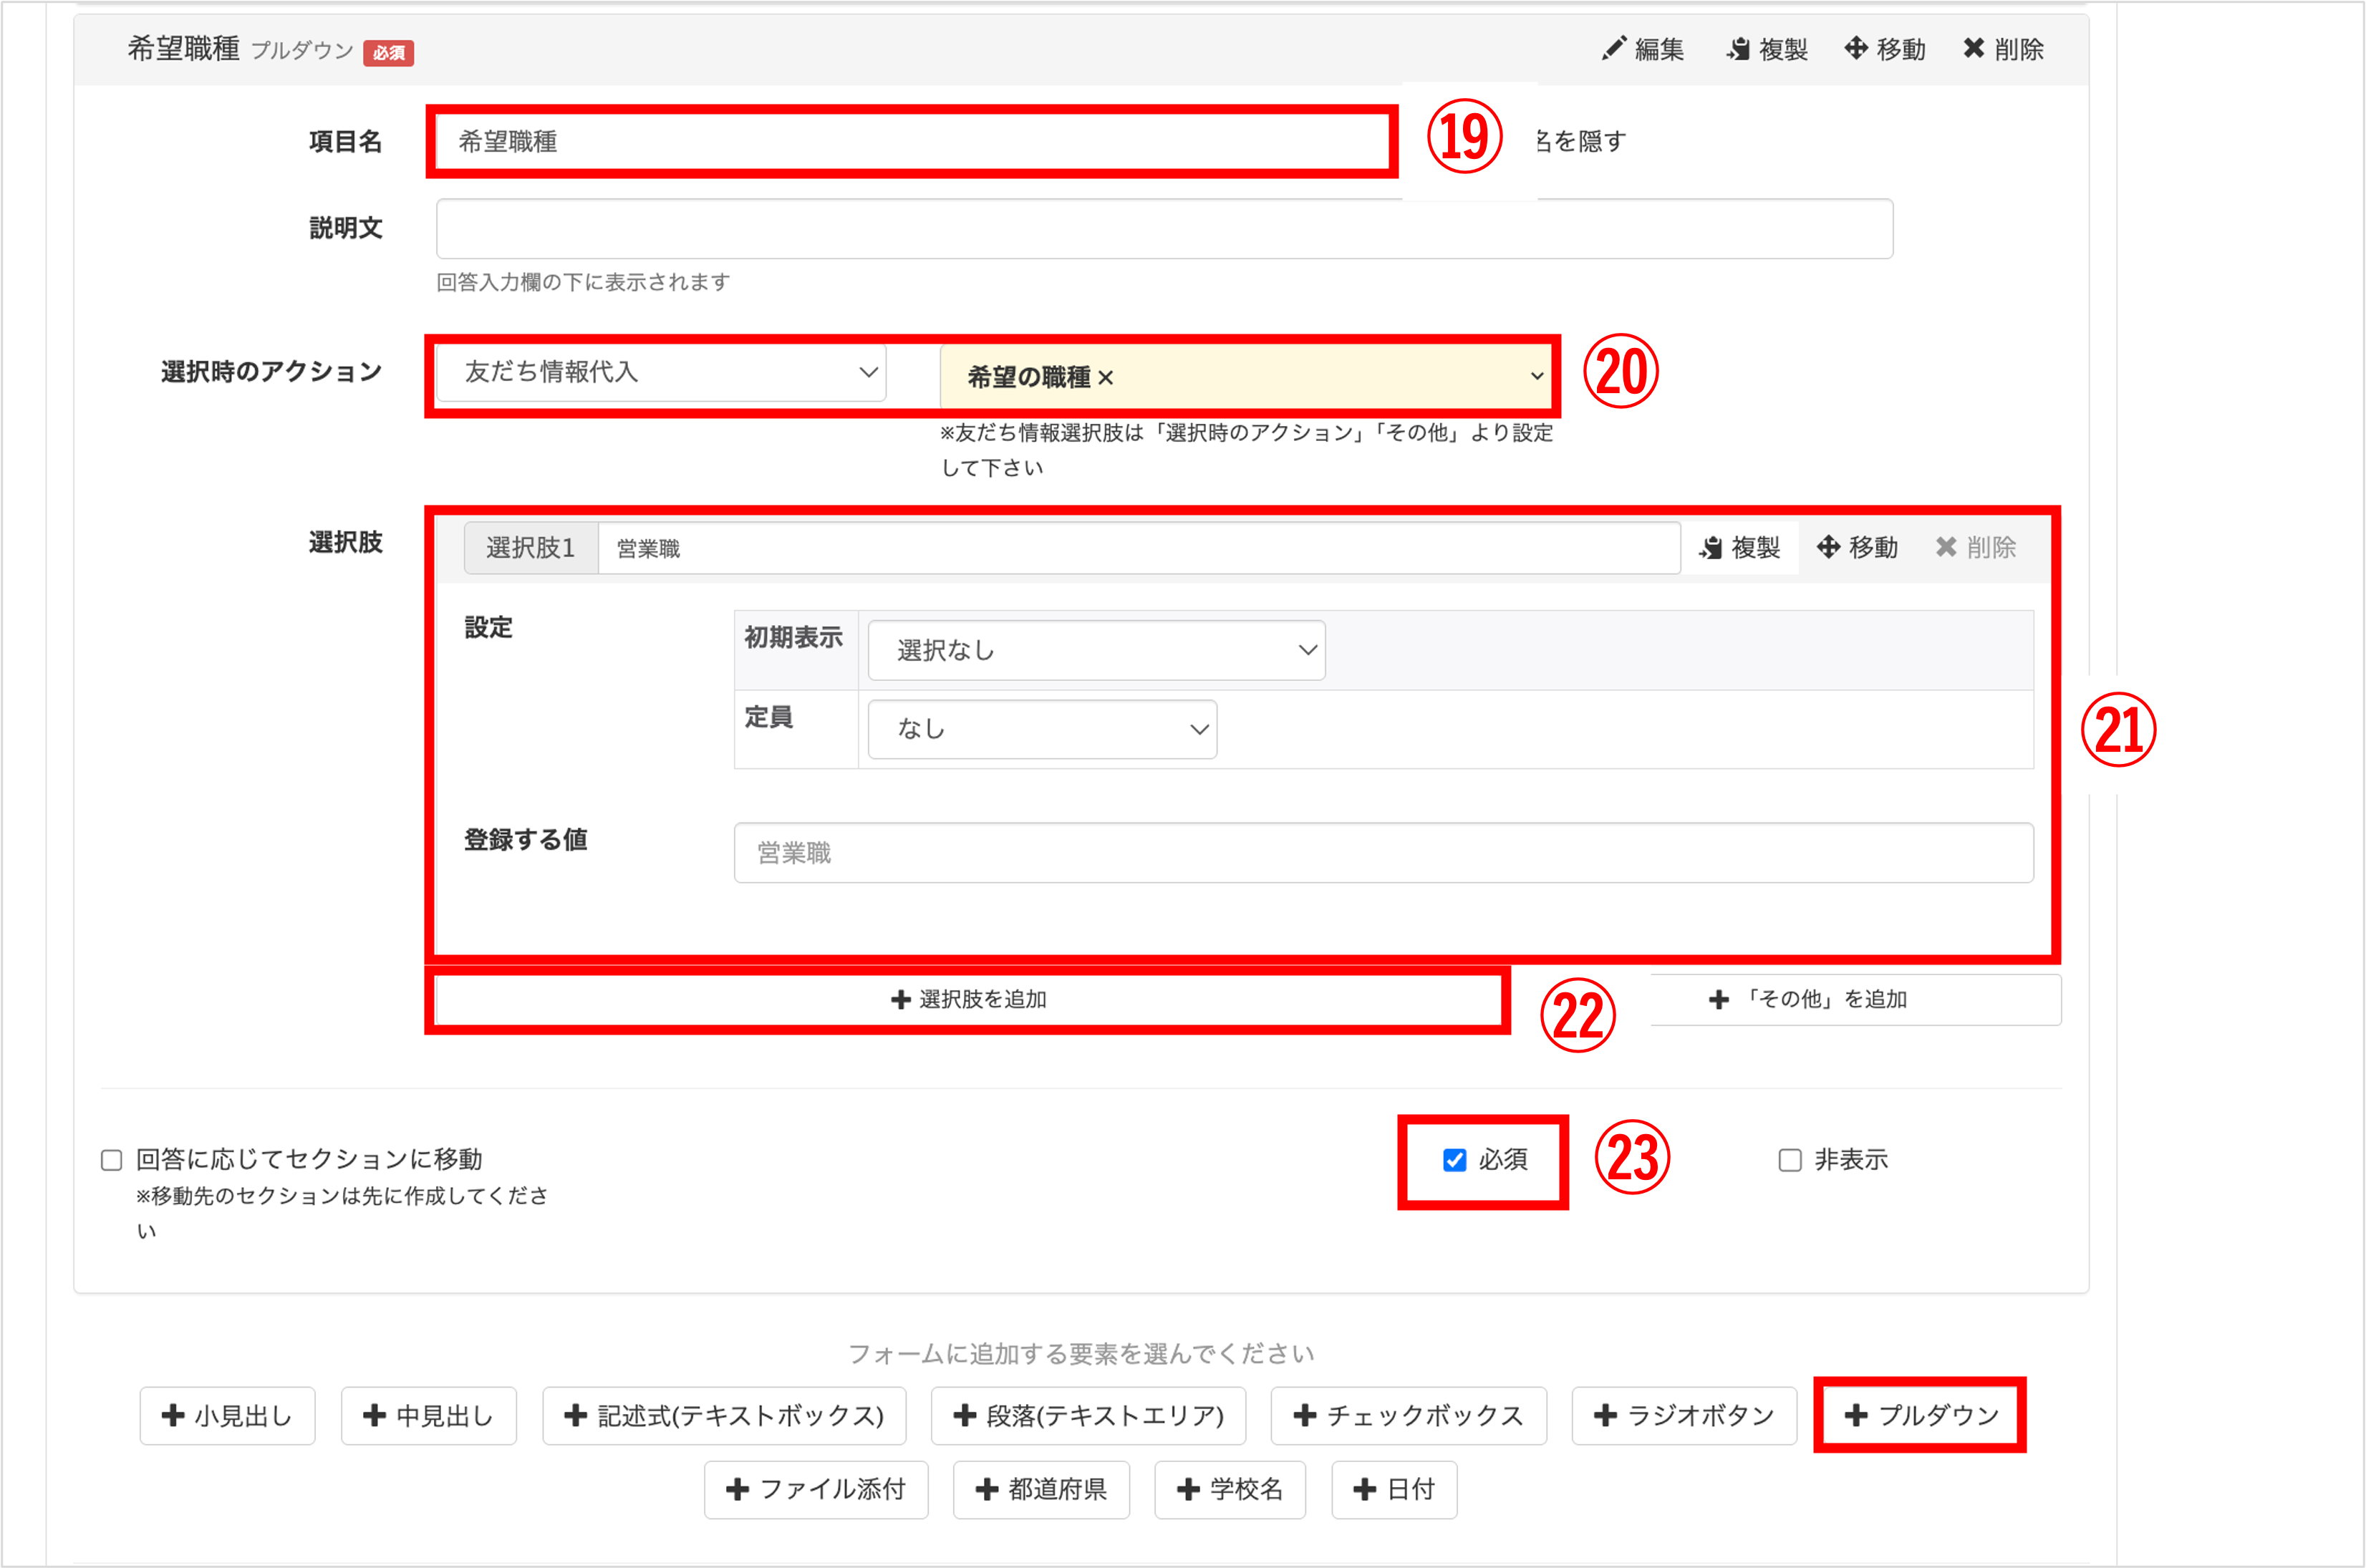Check 回答に応じてセクションに移動 option
2366x1568 pixels.
tap(112, 1160)
